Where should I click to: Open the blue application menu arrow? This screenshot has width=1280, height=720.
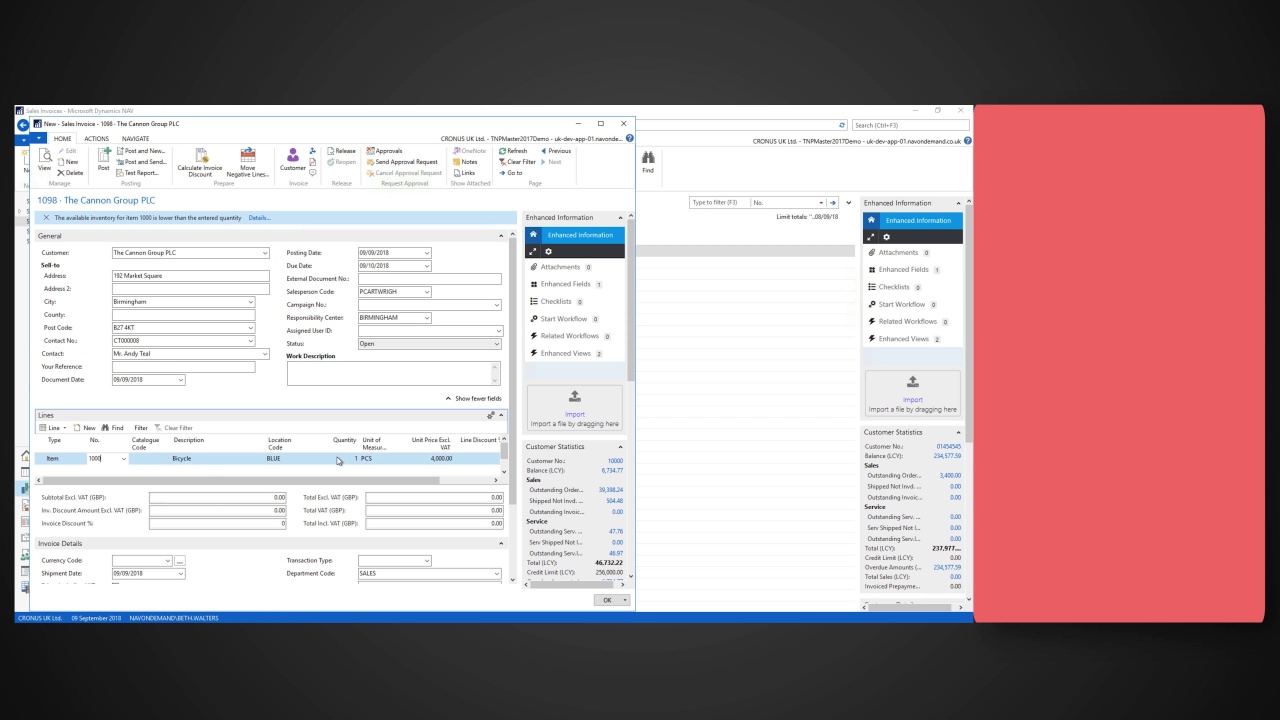40,138
